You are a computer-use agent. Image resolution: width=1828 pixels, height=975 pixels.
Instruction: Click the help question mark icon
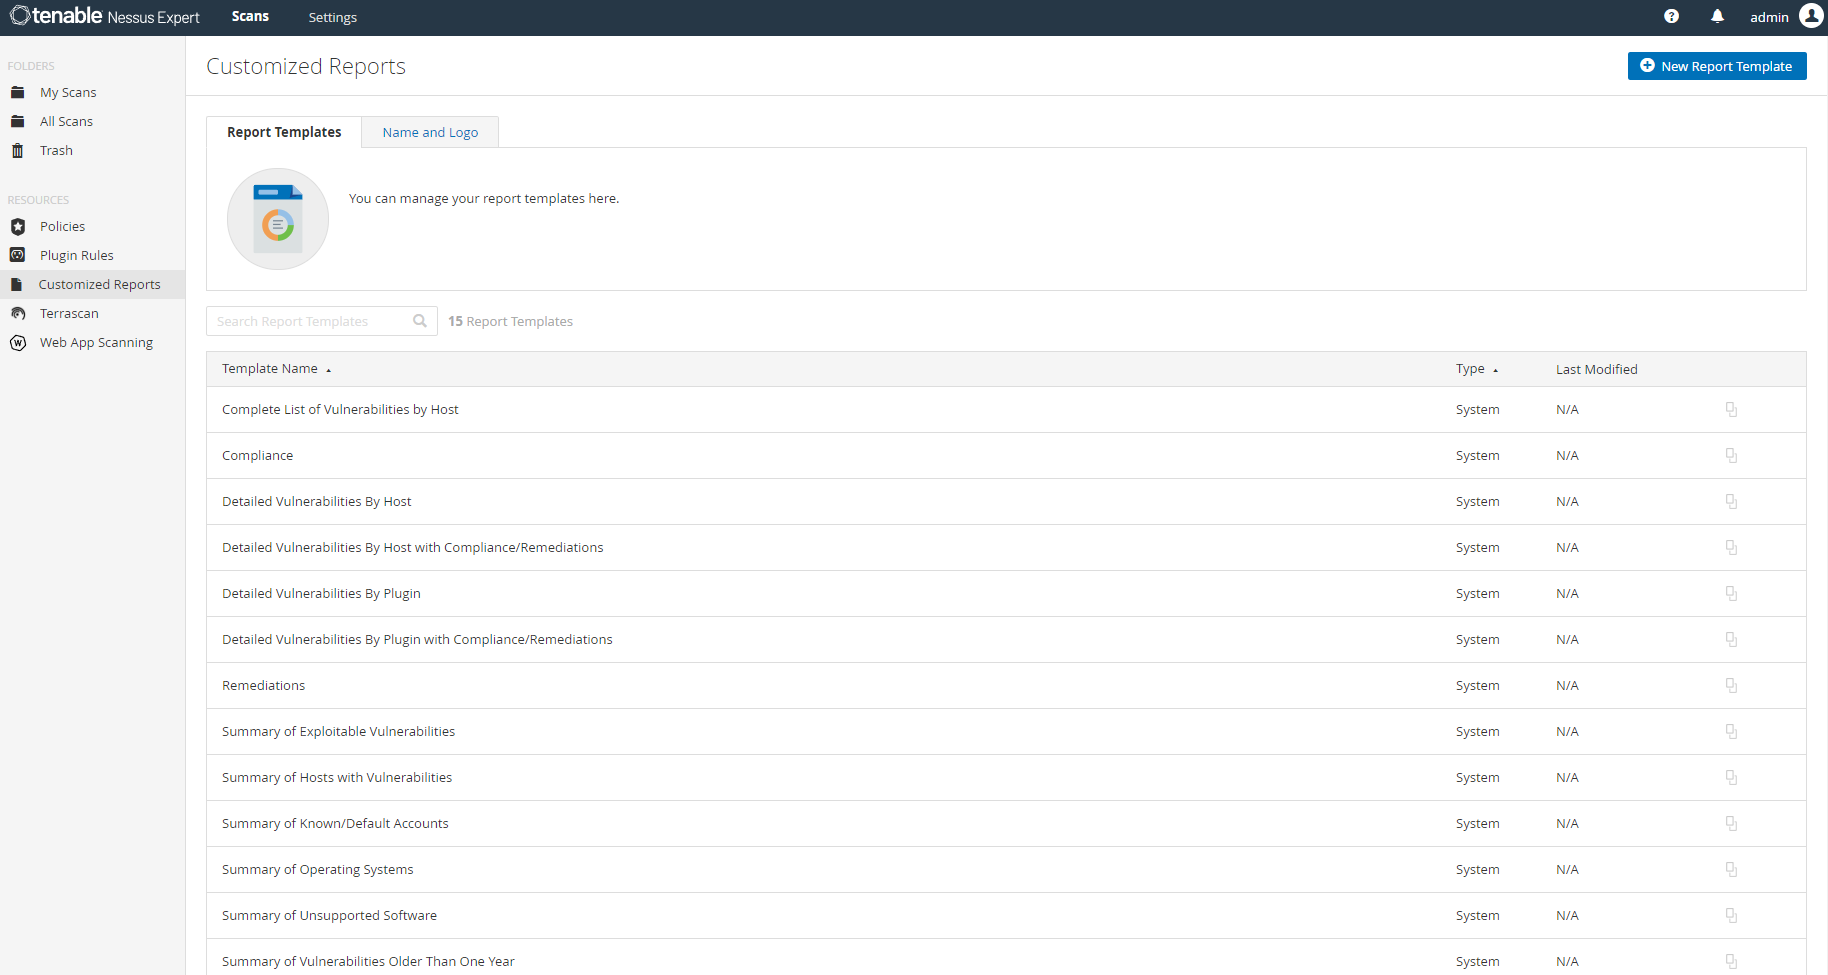pos(1671,17)
